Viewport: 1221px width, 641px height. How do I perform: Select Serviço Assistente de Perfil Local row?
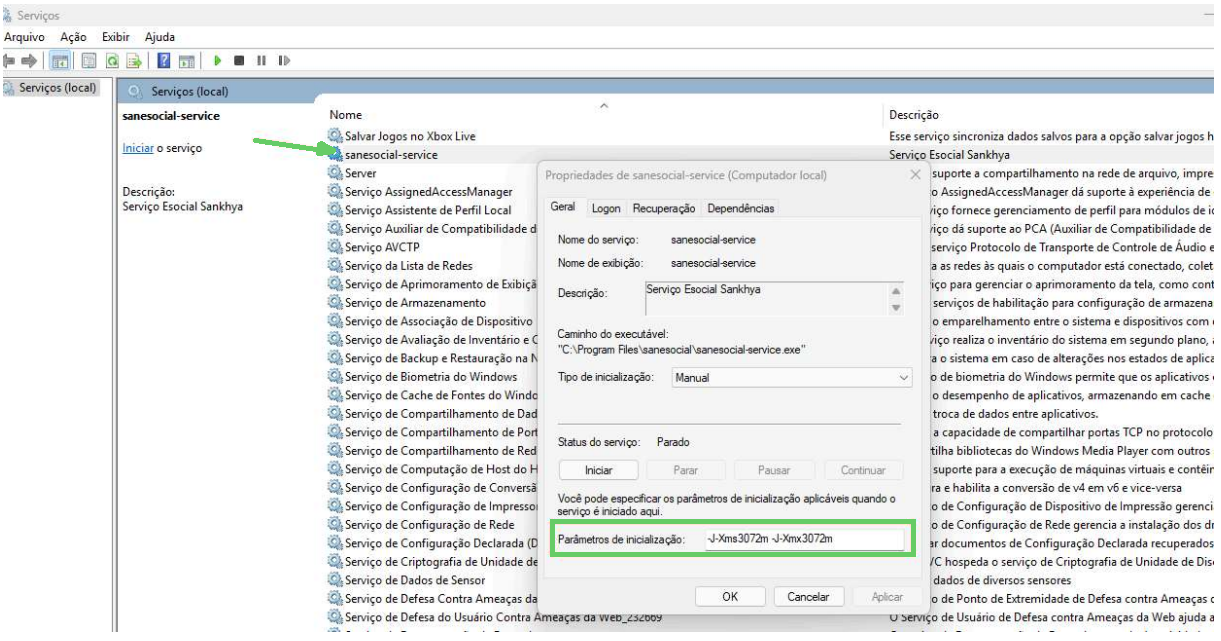click(428, 210)
